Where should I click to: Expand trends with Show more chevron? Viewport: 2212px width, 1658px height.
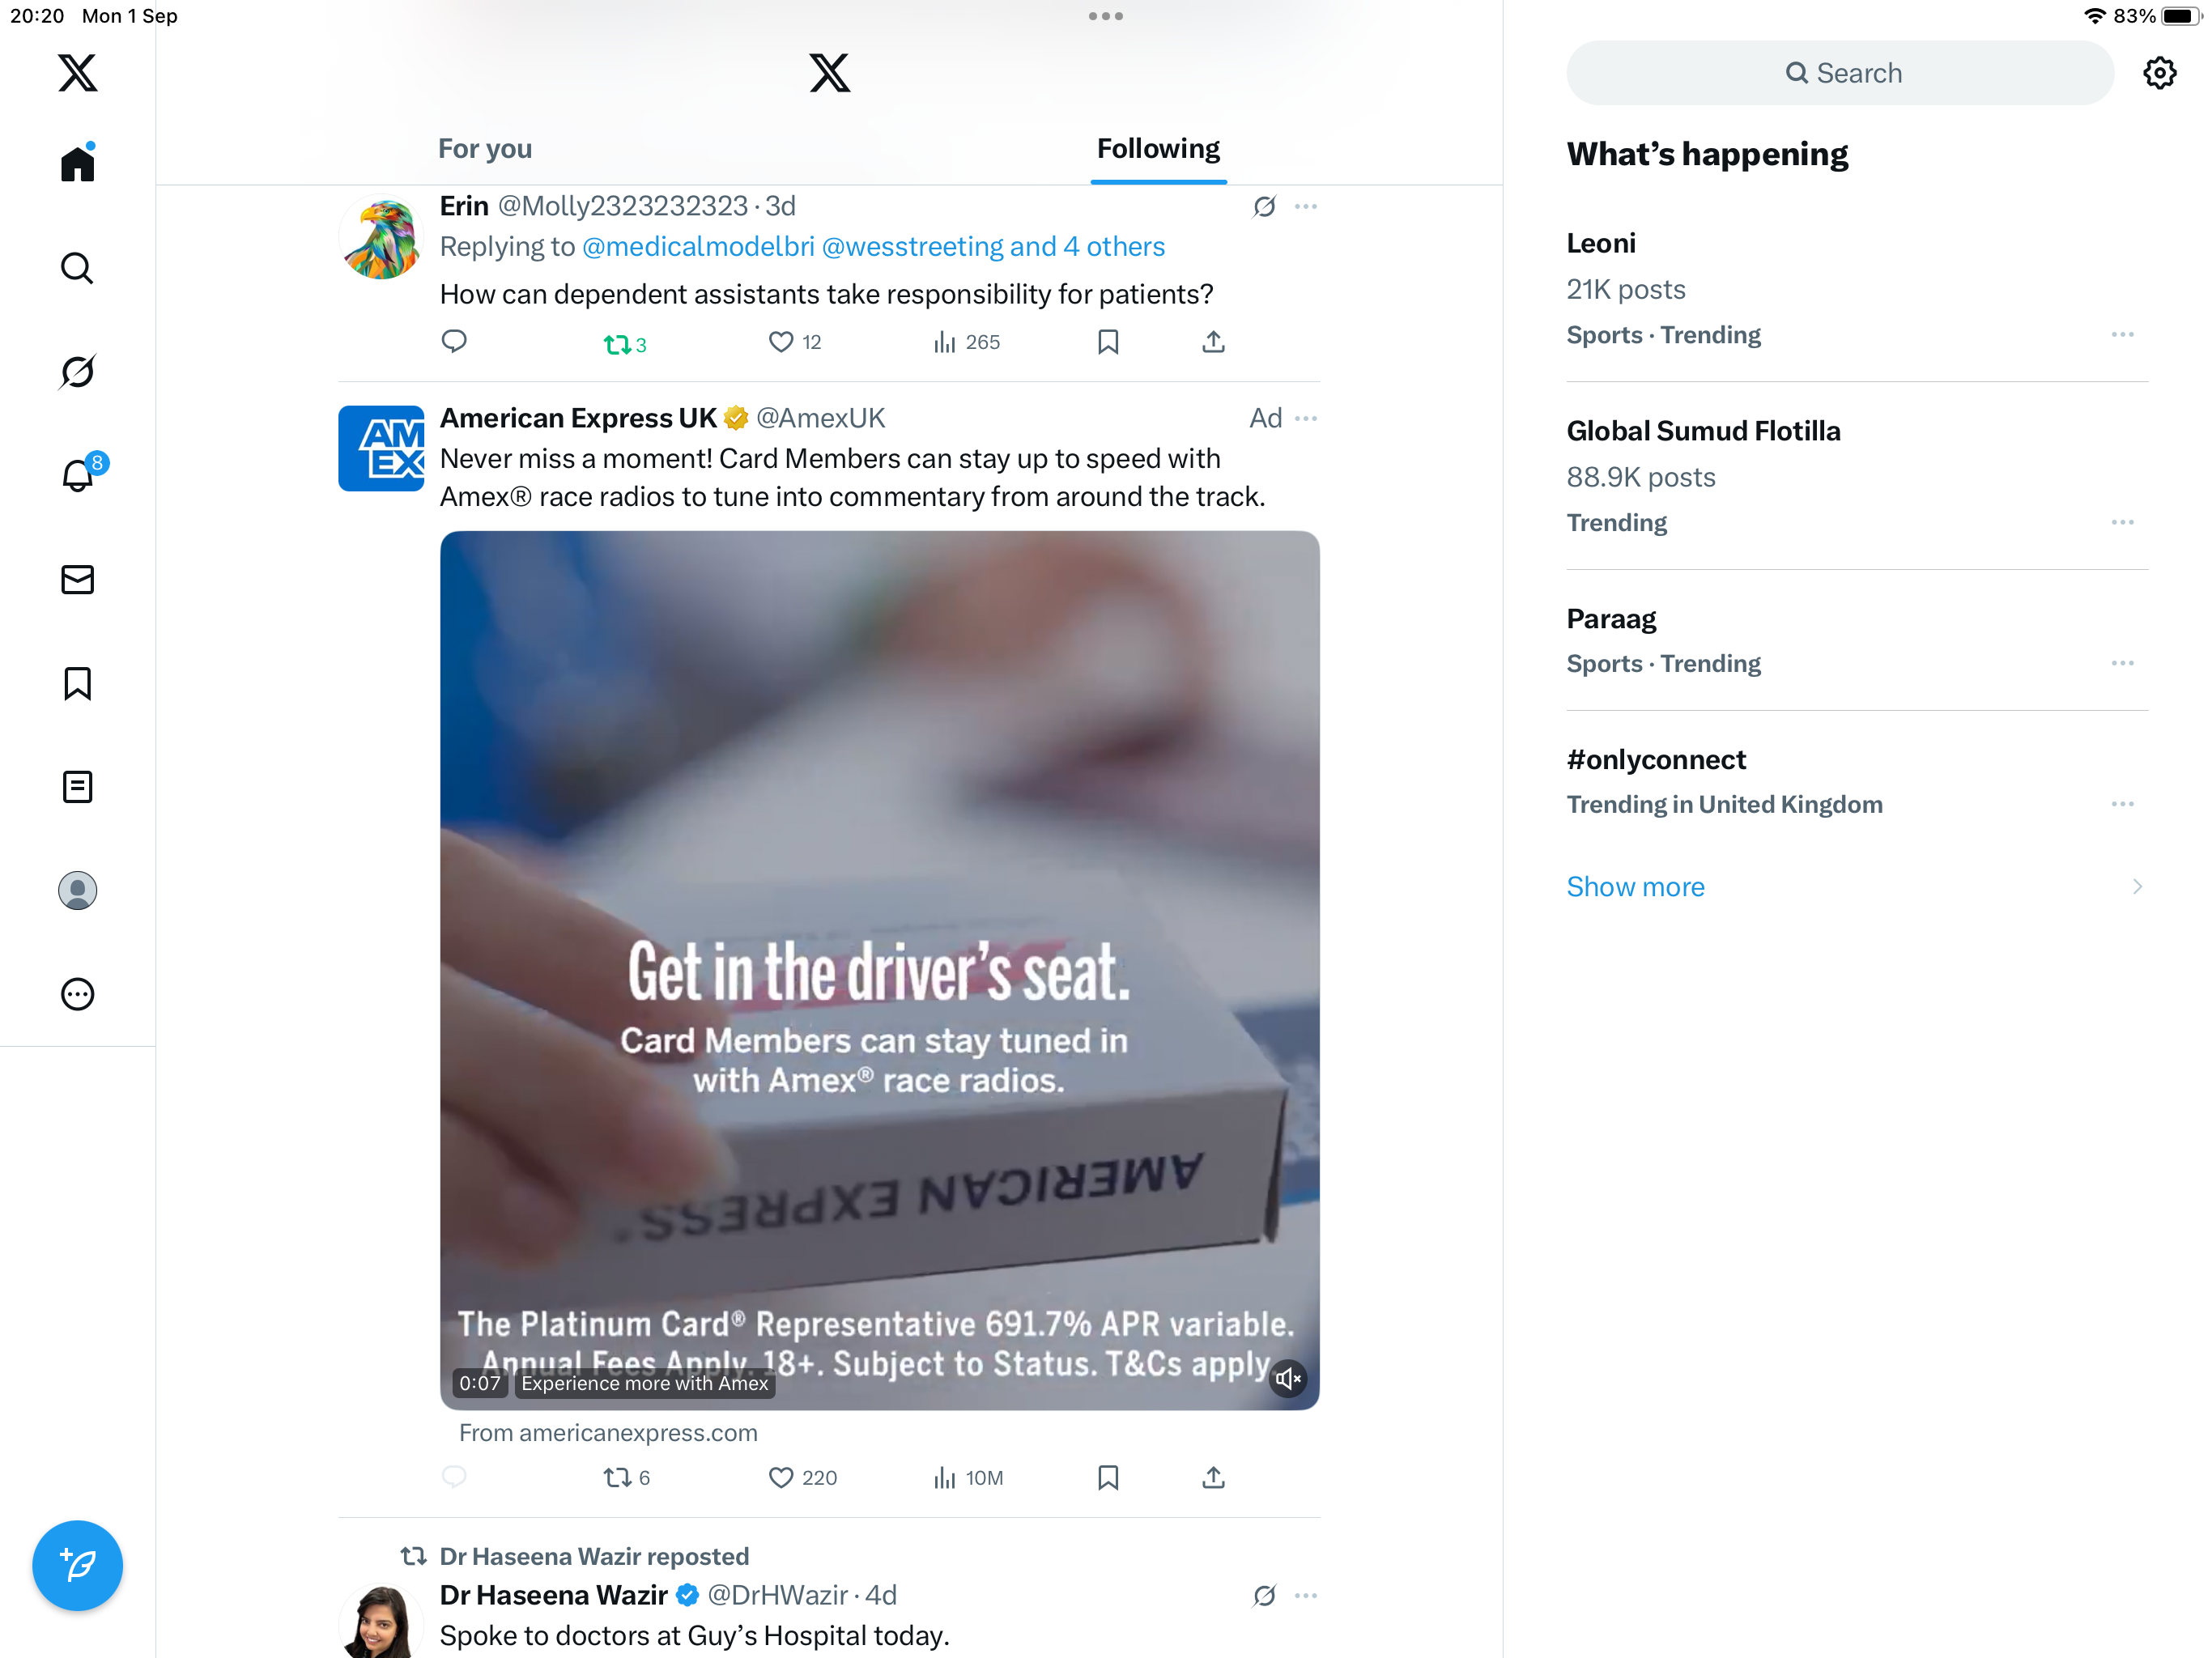click(2136, 887)
